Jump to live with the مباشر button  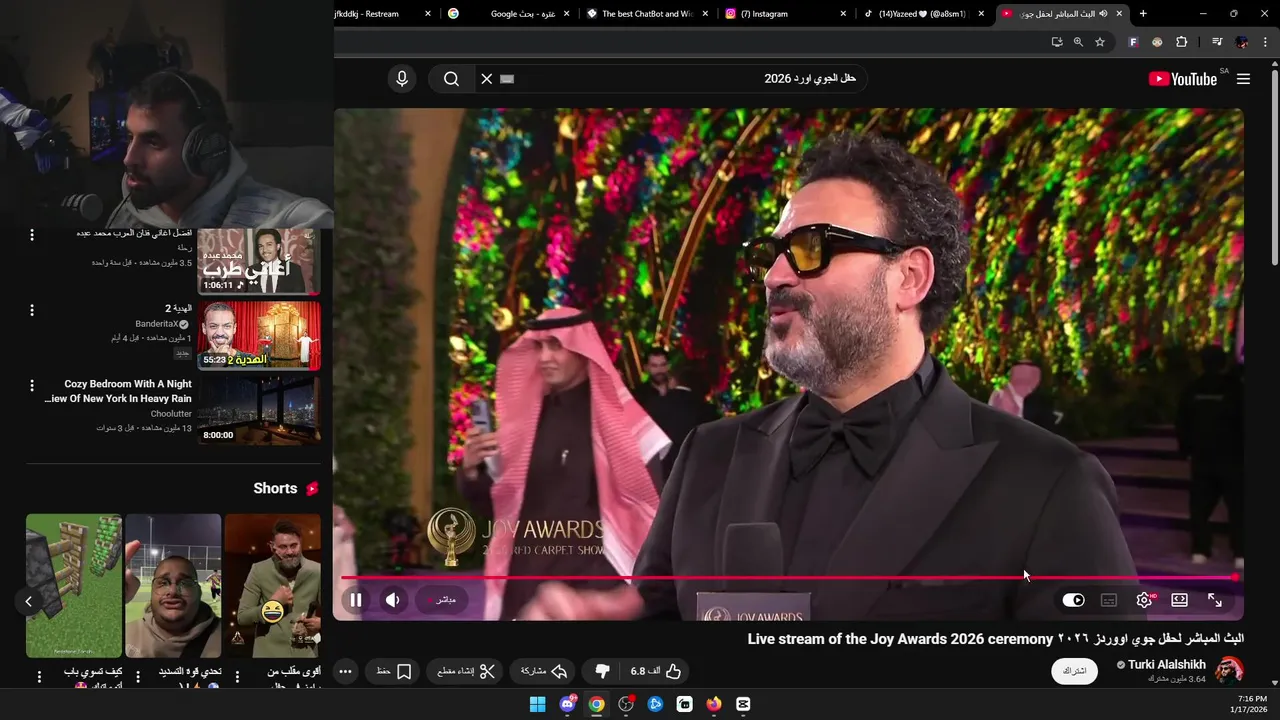pyautogui.click(x=442, y=600)
